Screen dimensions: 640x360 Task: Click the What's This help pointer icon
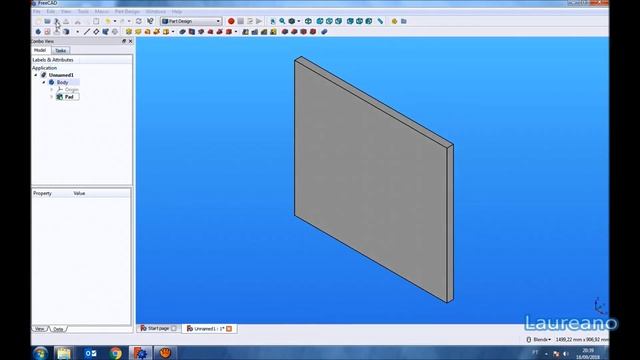150,21
